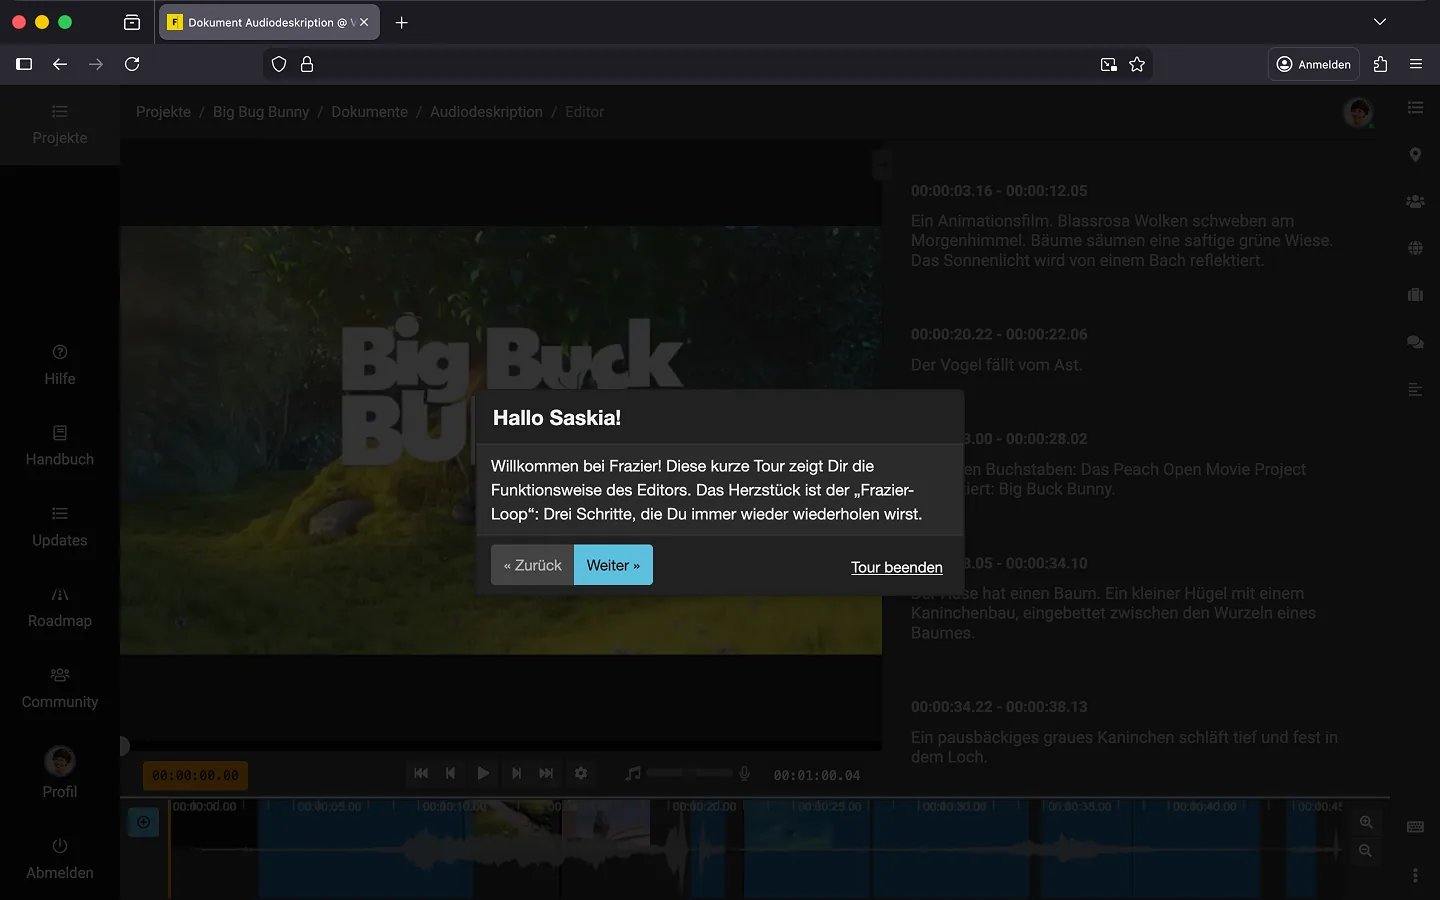Click the Audiodeskription breadcrumb link
This screenshot has height=900, width=1440.
click(486, 112)
